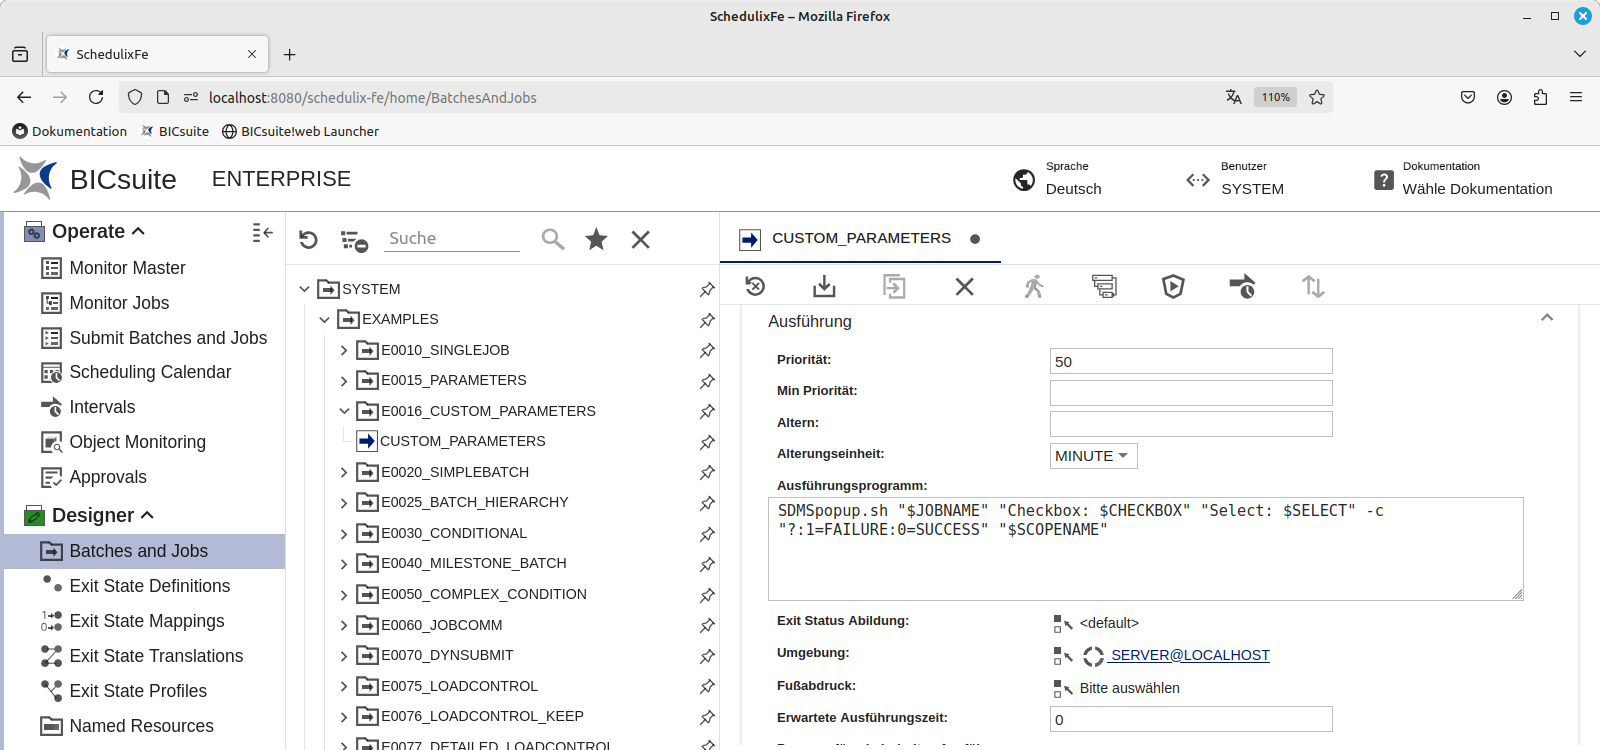Open BICsuite!web Launcher bookmark
Image resolution: width=1600 pixels, height=750 pixels.
tap(300, 131)
